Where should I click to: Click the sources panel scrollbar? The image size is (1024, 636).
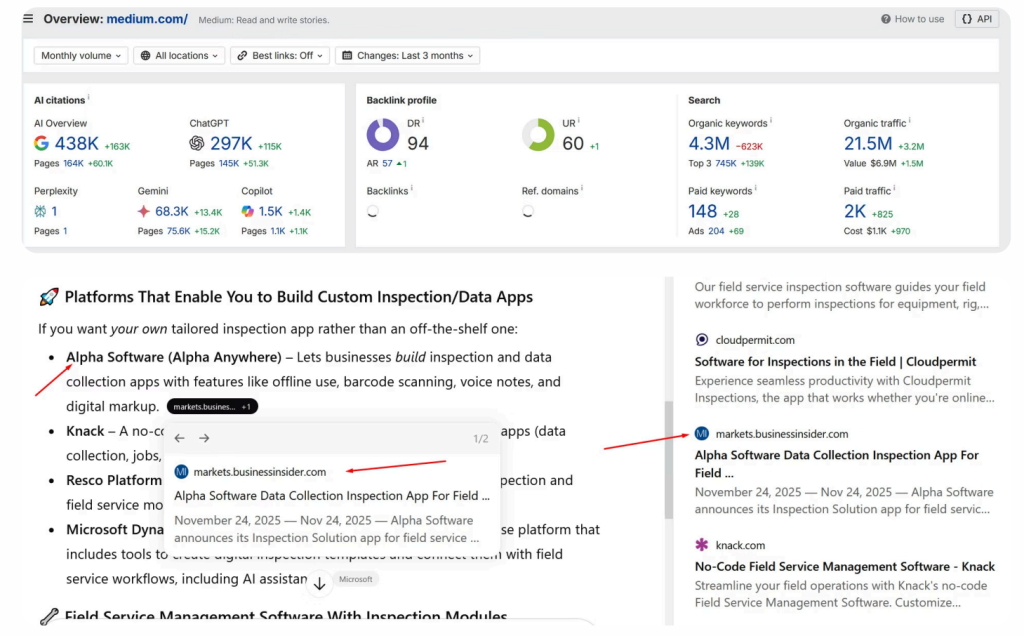point(669,460)
